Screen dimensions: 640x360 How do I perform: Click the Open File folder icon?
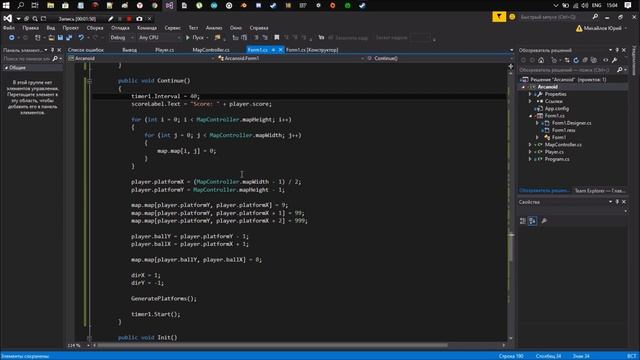[x=51, y=38]
